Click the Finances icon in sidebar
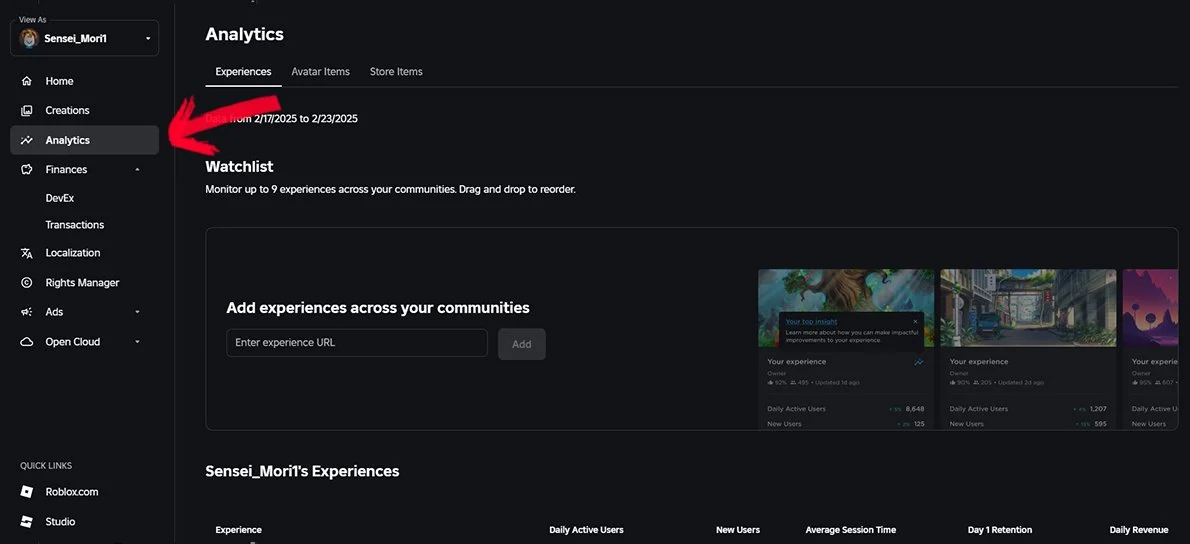The width and height of the screenshot is (1190, 544). tap(27, 170)
